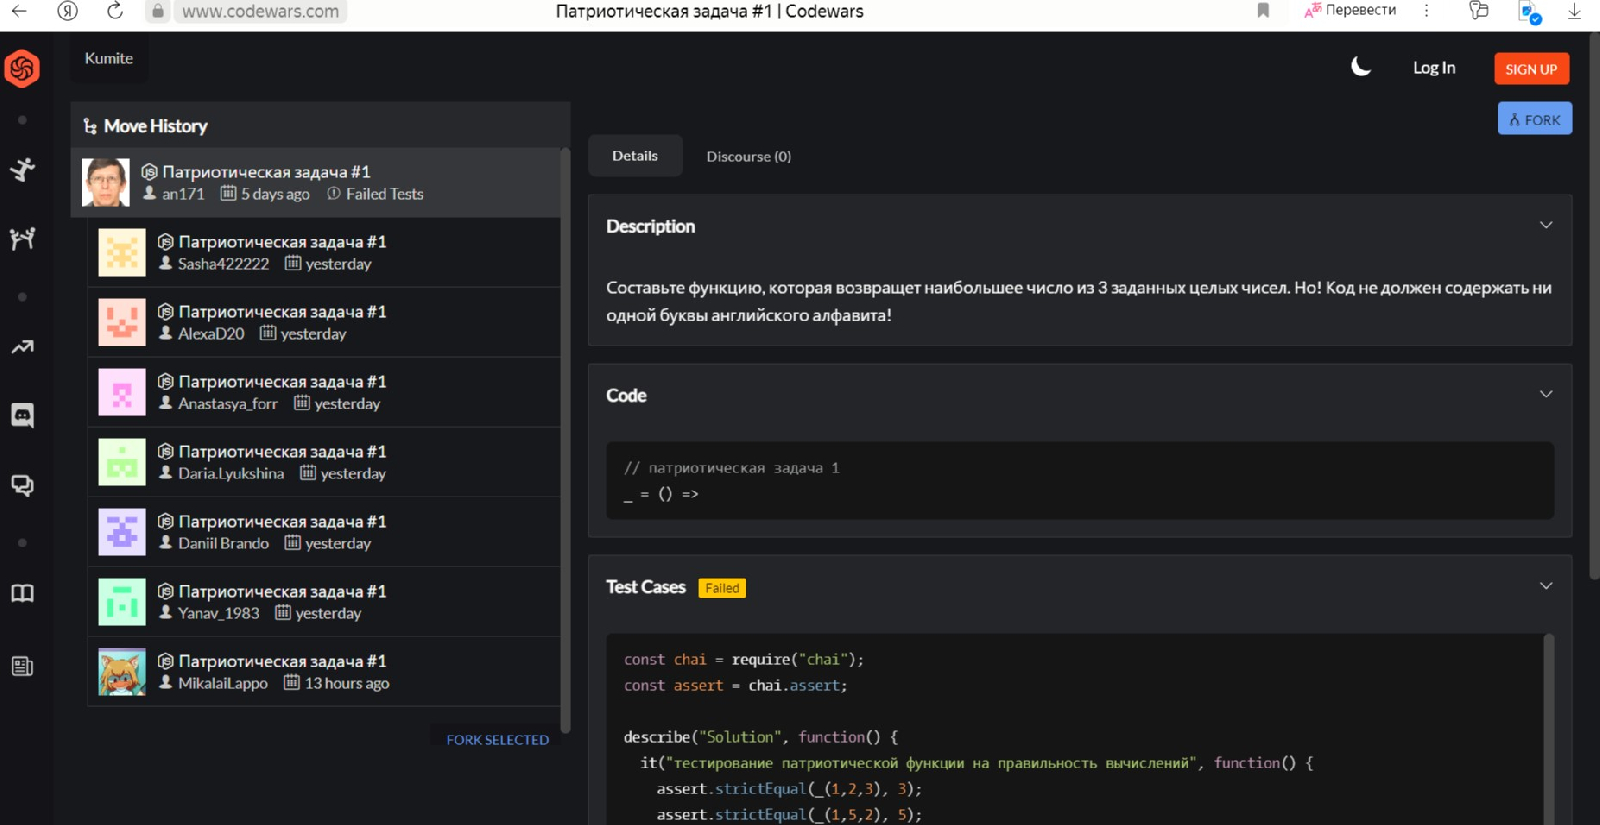This screenshot has height=825, width=1600.
Task: Collapse the Code section chevron
Action: (x=1546, y=394)
